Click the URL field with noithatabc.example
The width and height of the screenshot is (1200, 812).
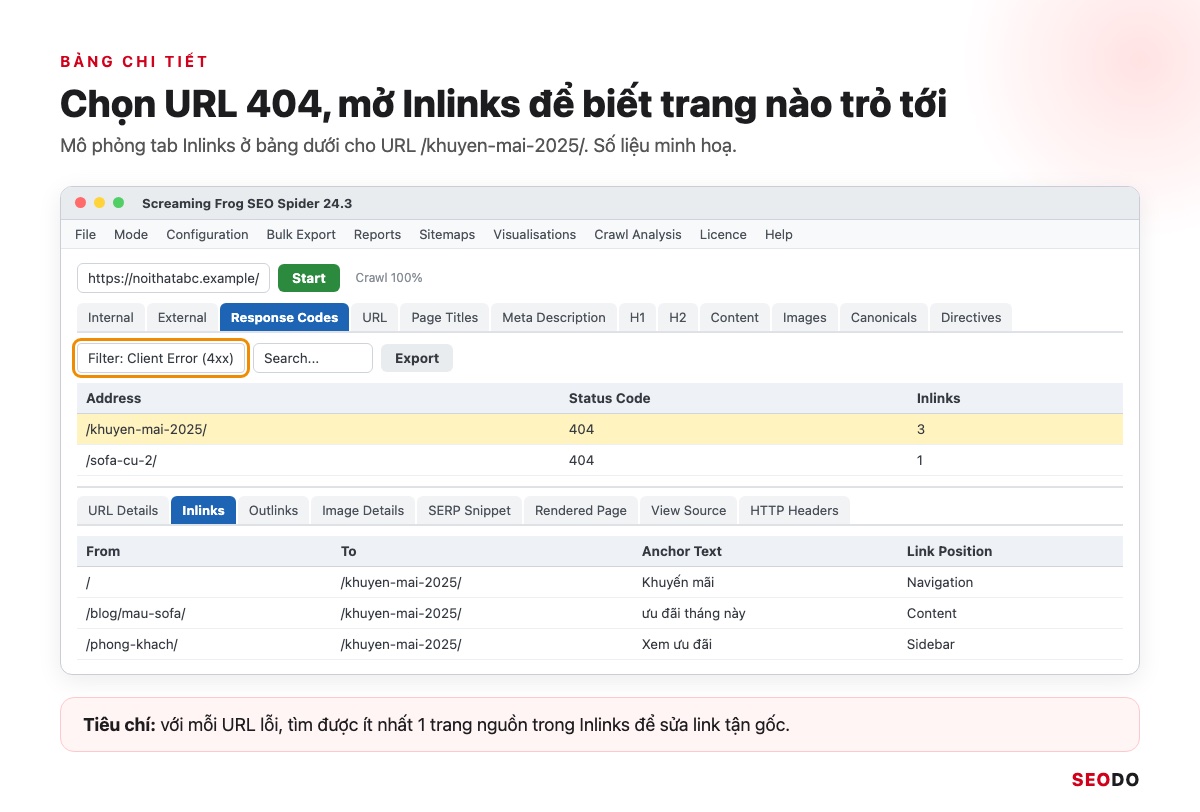(x=173, y=278)
